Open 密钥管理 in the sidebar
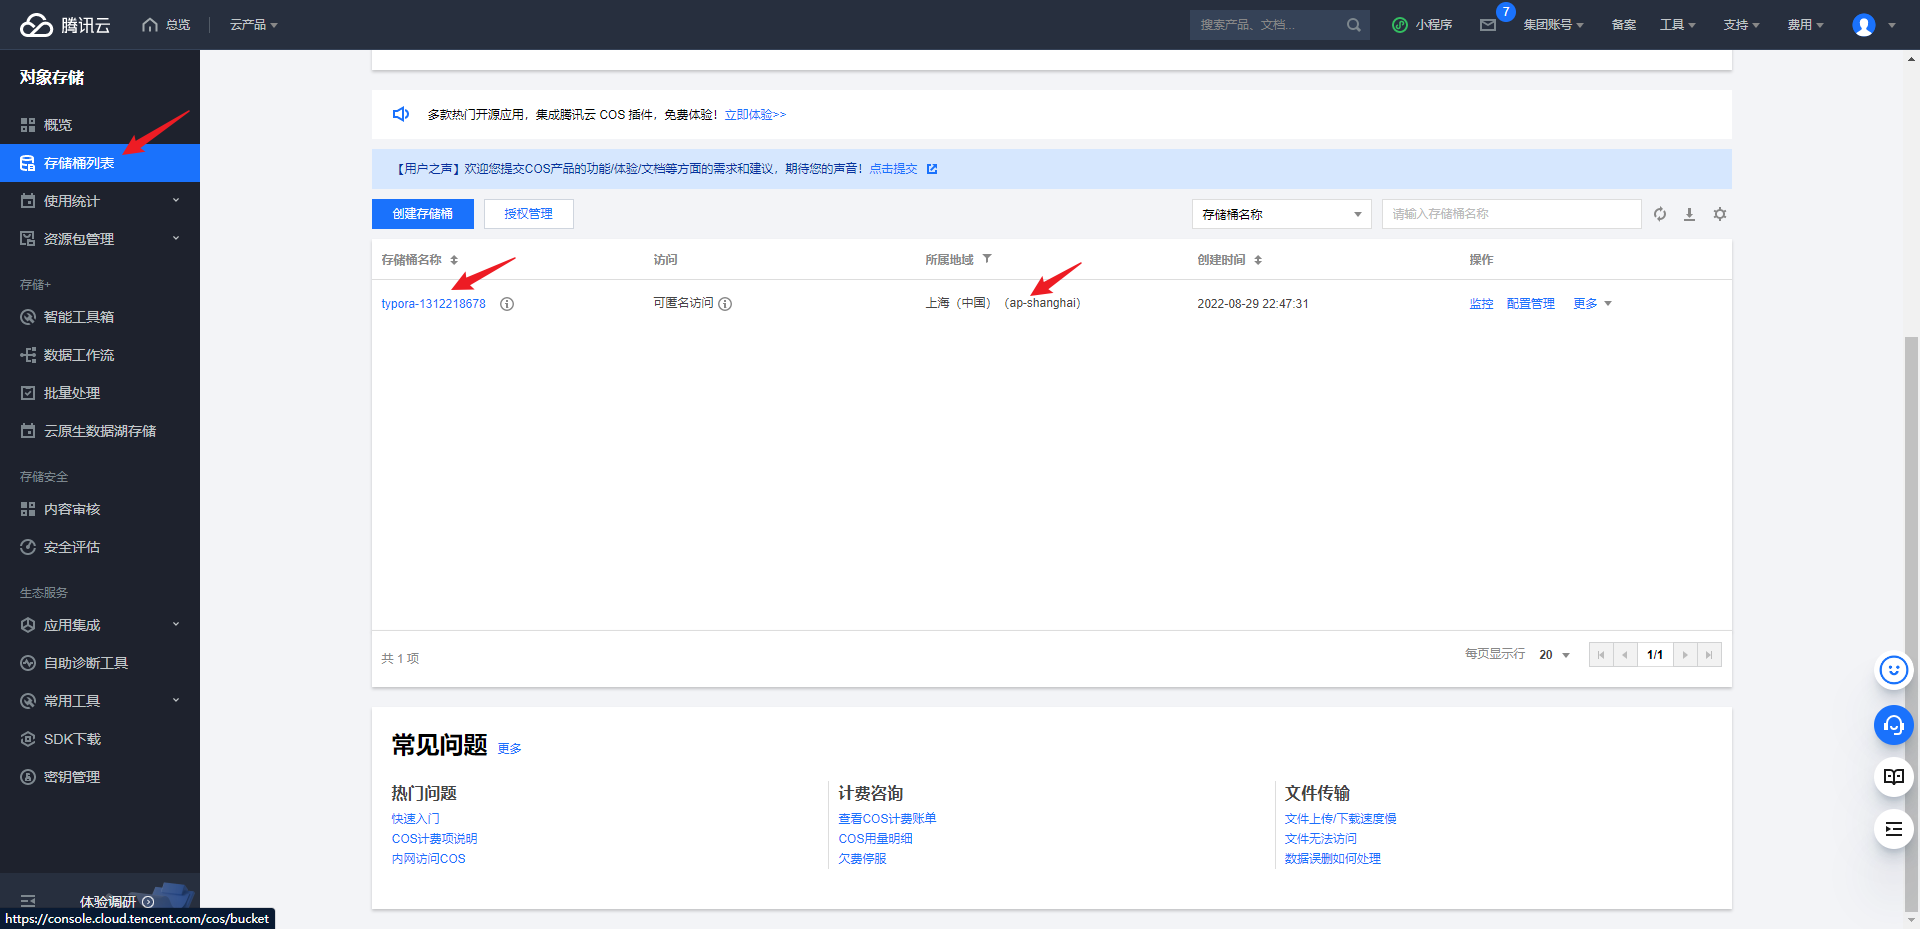The height and width of the screenshot is (929, 1920). coord(100,777)
